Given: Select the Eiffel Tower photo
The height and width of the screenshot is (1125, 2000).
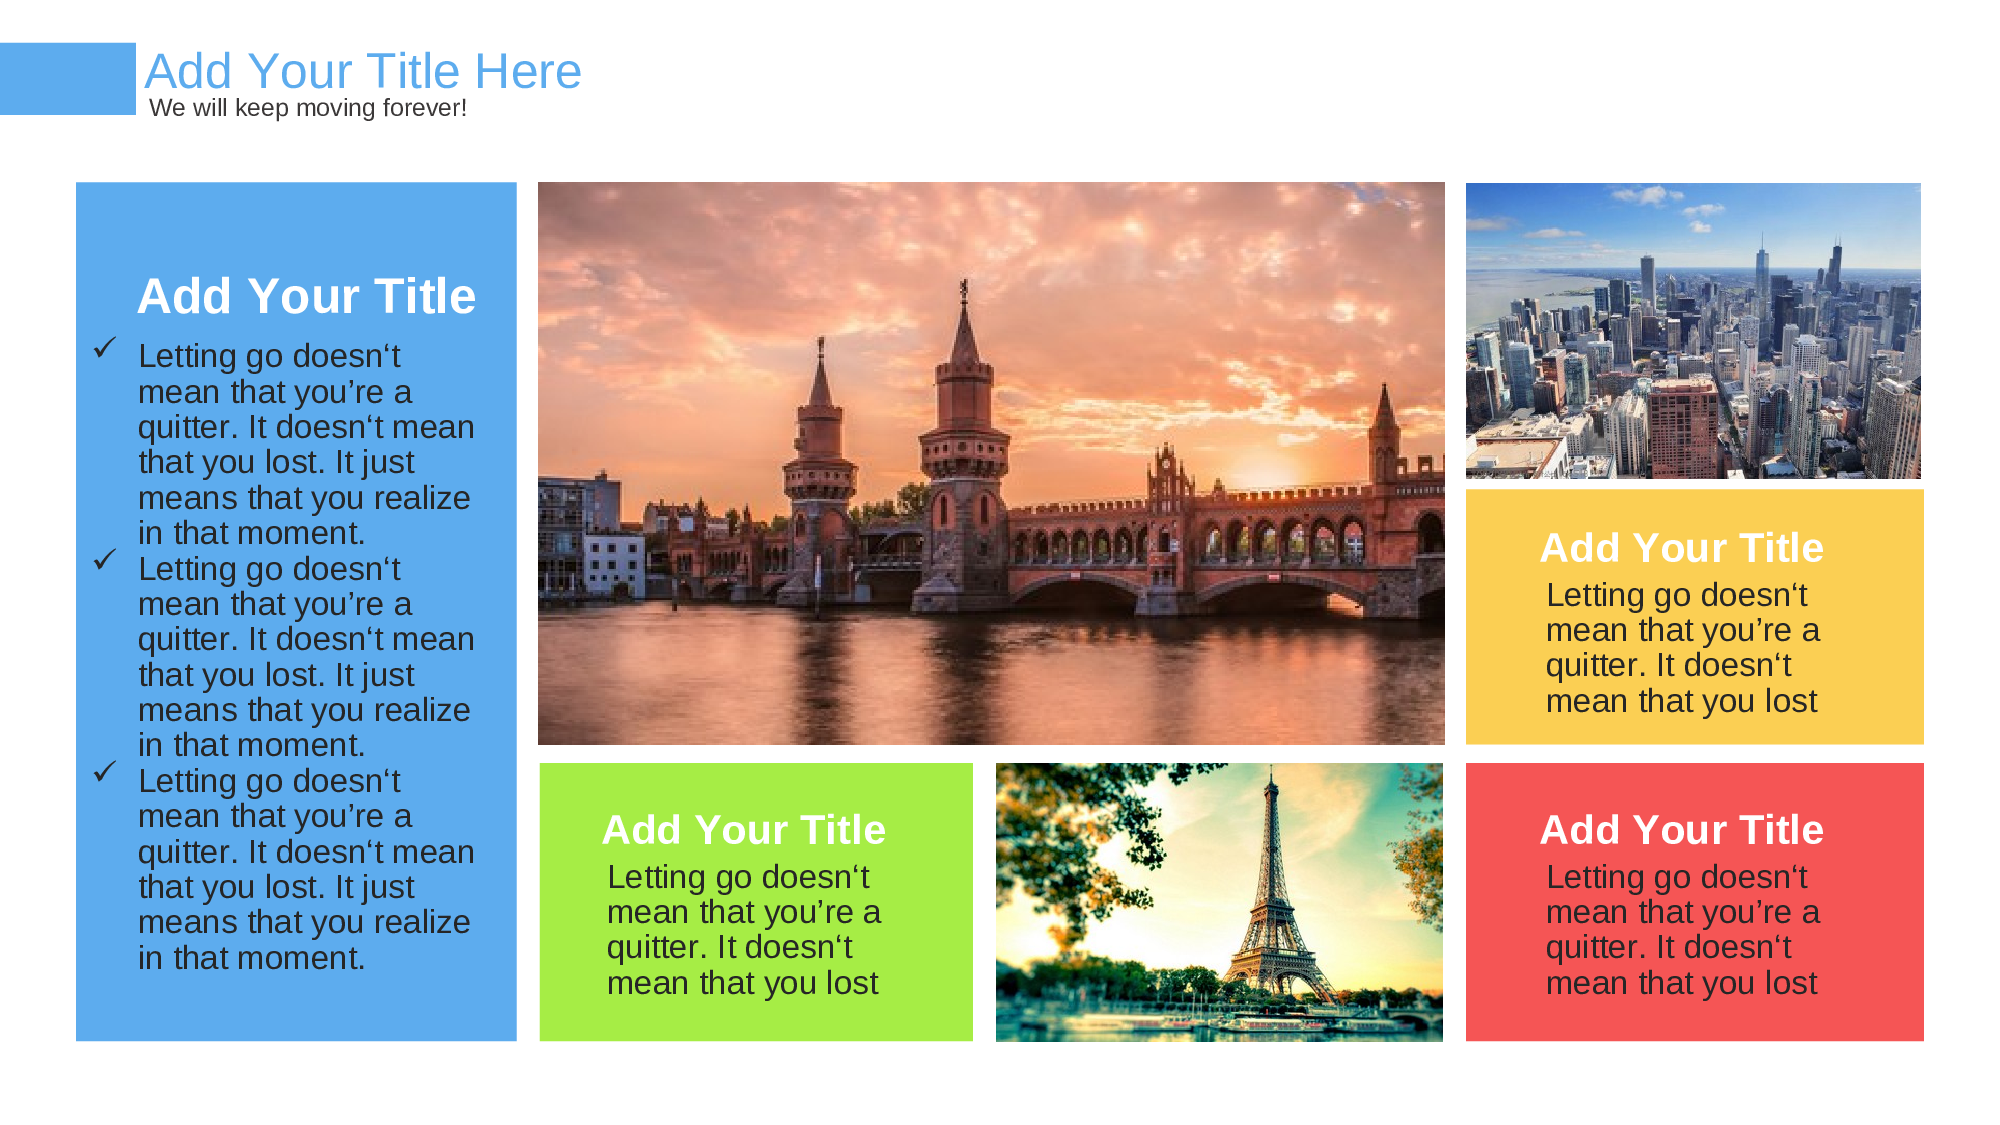Looking at the screenshot, I should coord(1218,901).
